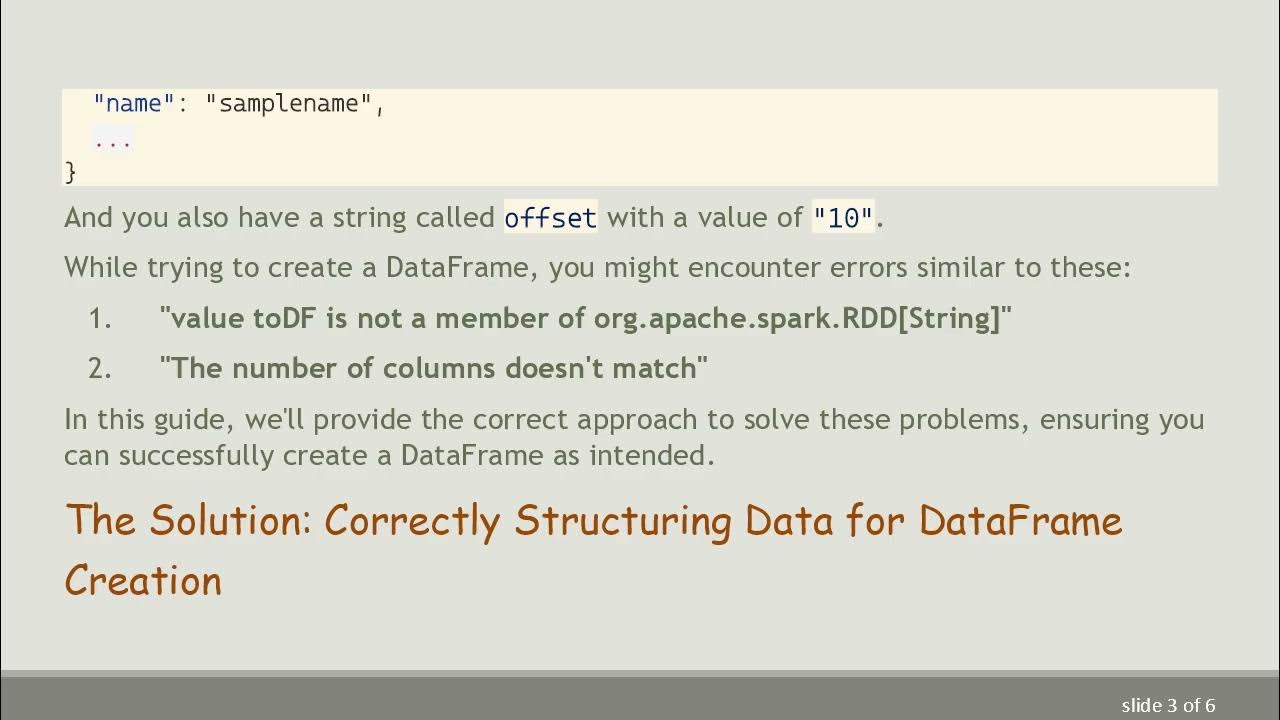Click the word "Creation" in the heading
The width and height of the screenshot is (1280, 720).
[143, 581]
